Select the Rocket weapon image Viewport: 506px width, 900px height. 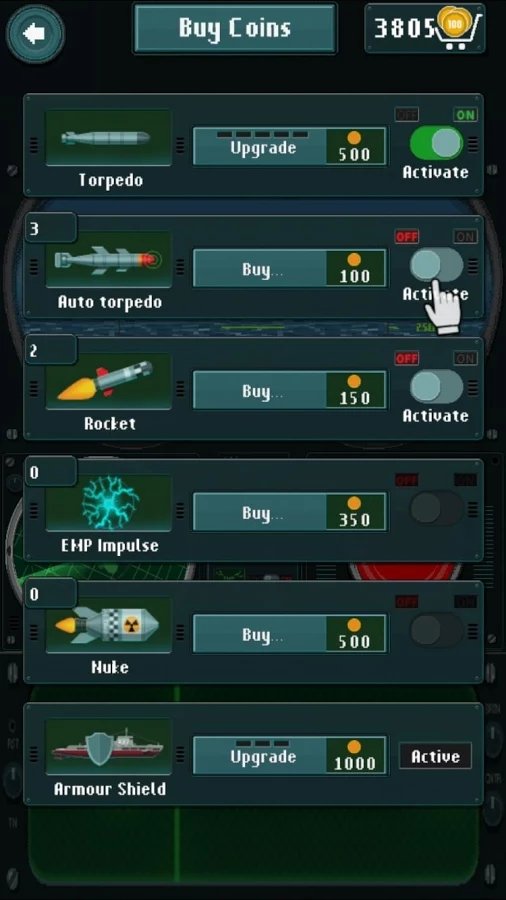(108, 382)
